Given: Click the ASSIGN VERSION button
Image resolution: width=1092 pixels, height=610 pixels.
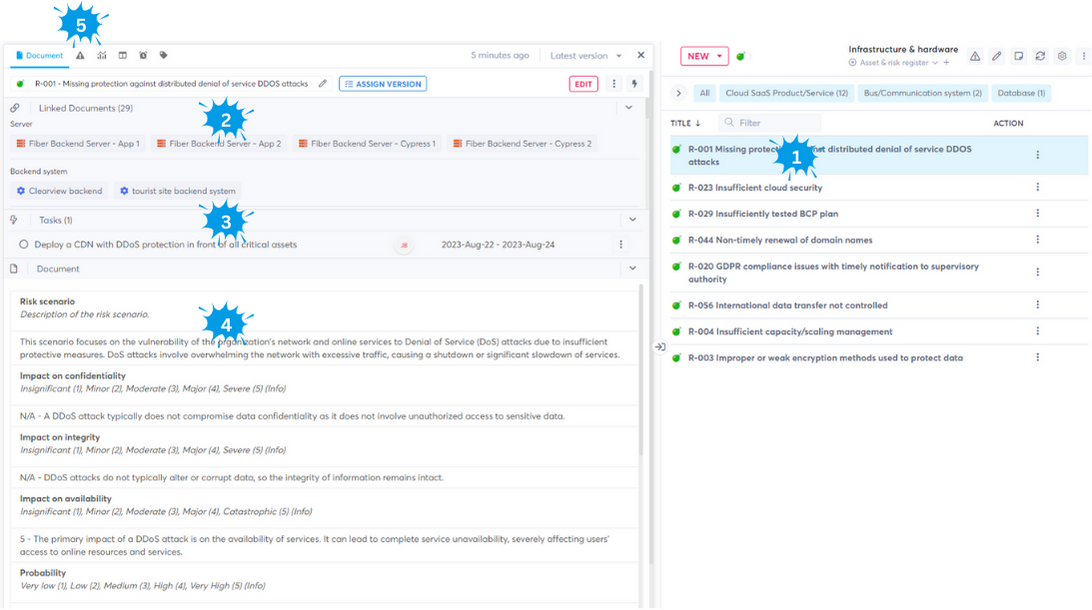Looking at the screenshot, I should pos(382,84).
